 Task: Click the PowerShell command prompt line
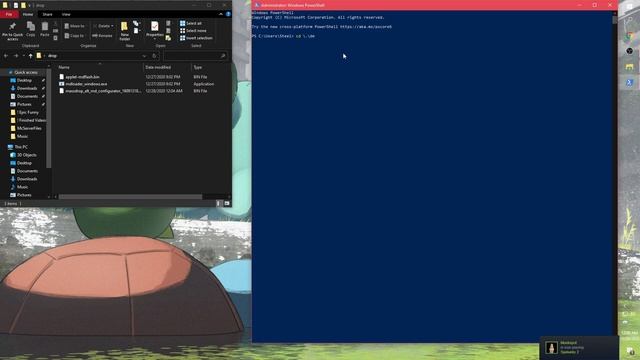283,36
